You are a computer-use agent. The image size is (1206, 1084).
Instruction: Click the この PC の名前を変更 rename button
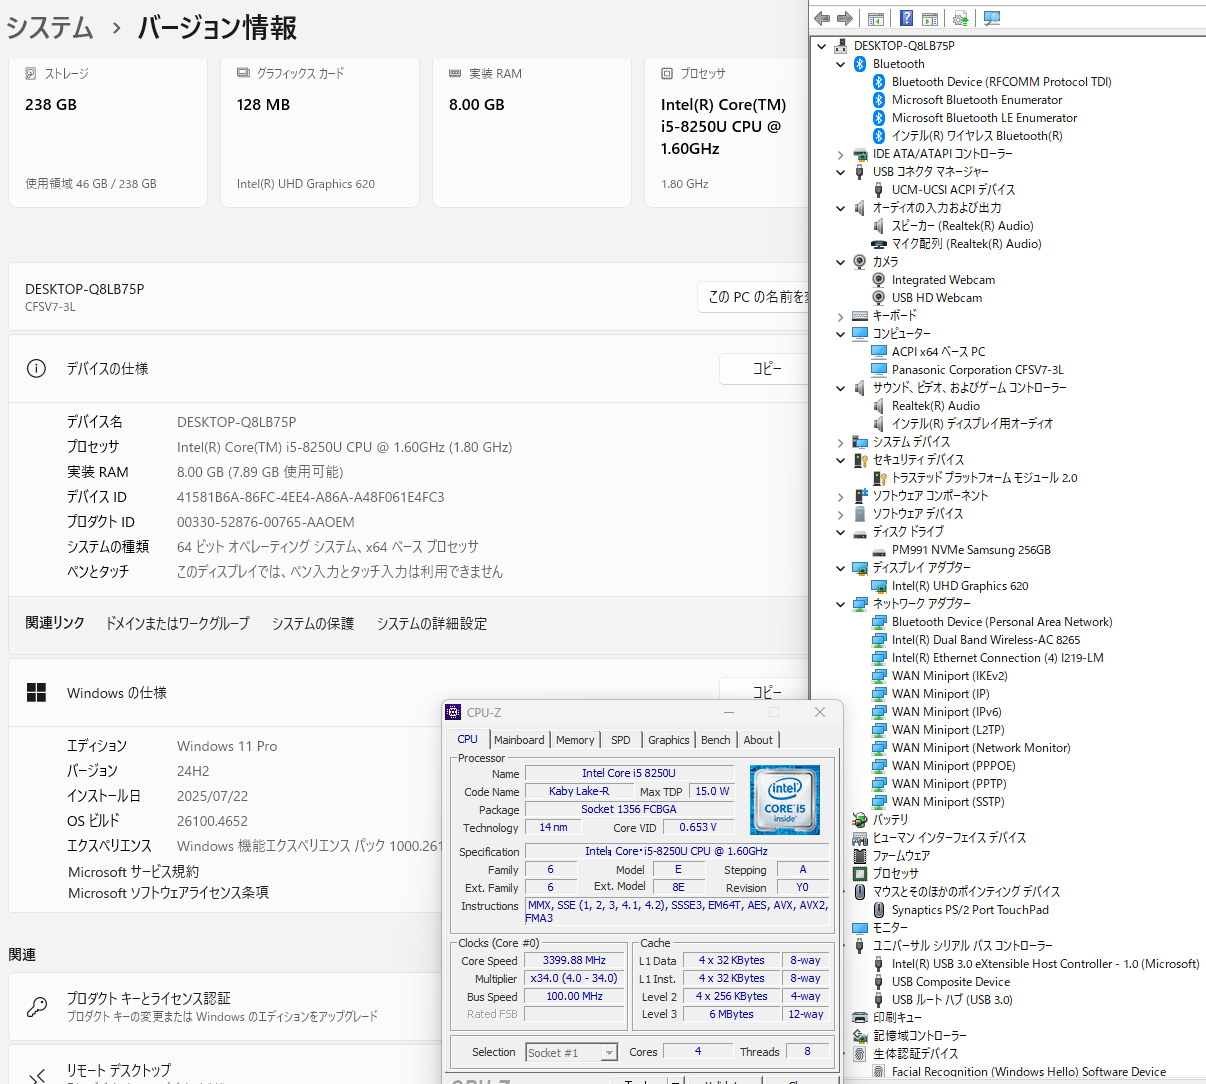click(753, 297)
